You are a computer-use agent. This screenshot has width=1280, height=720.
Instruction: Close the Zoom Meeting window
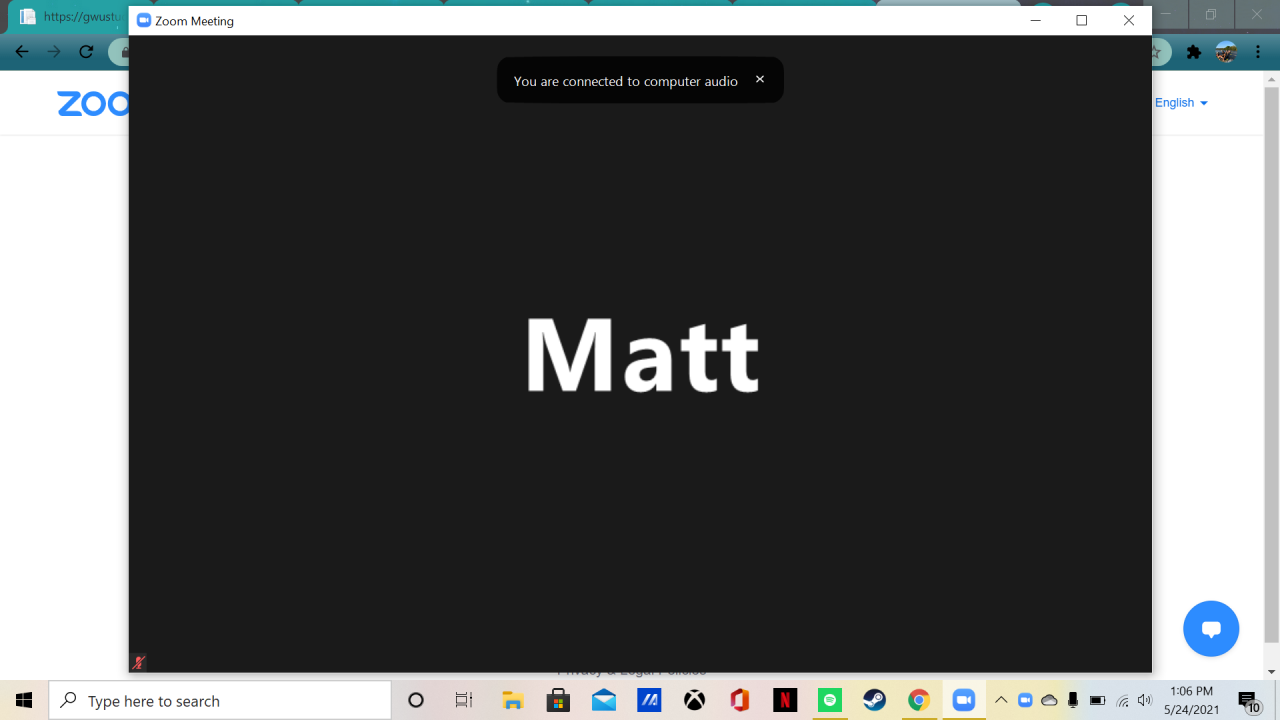1128,20
